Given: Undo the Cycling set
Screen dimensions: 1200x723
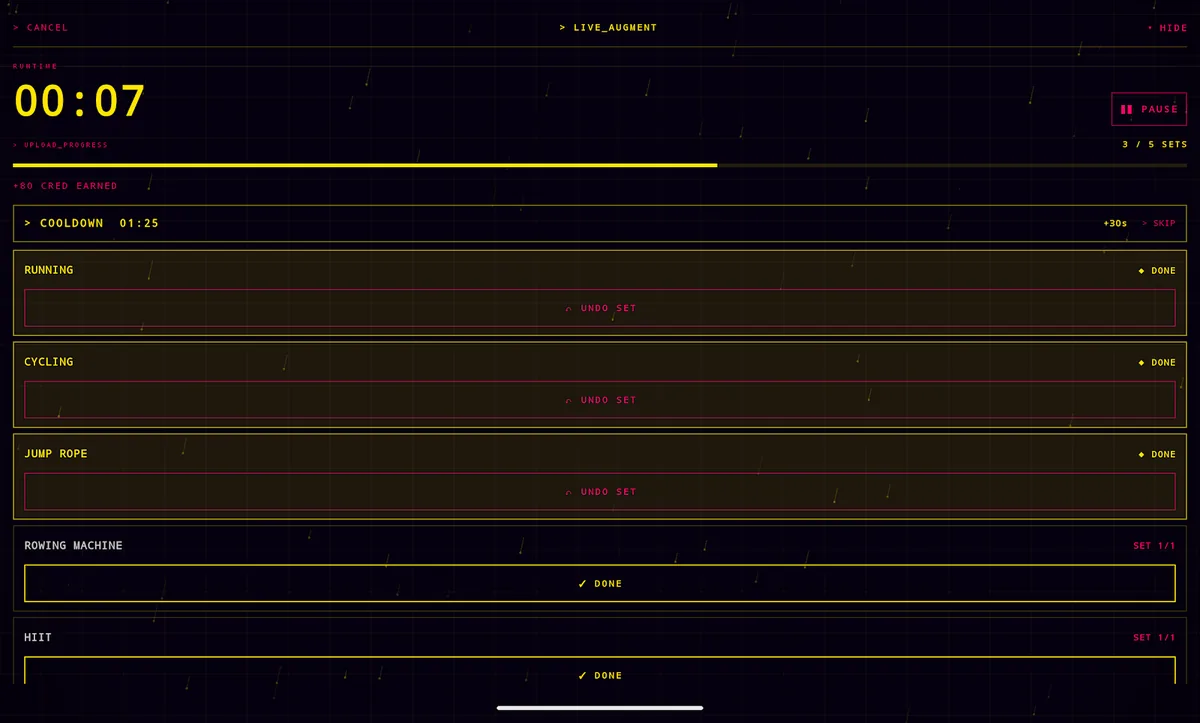Looking at the screenshot, I should (600, 400).
